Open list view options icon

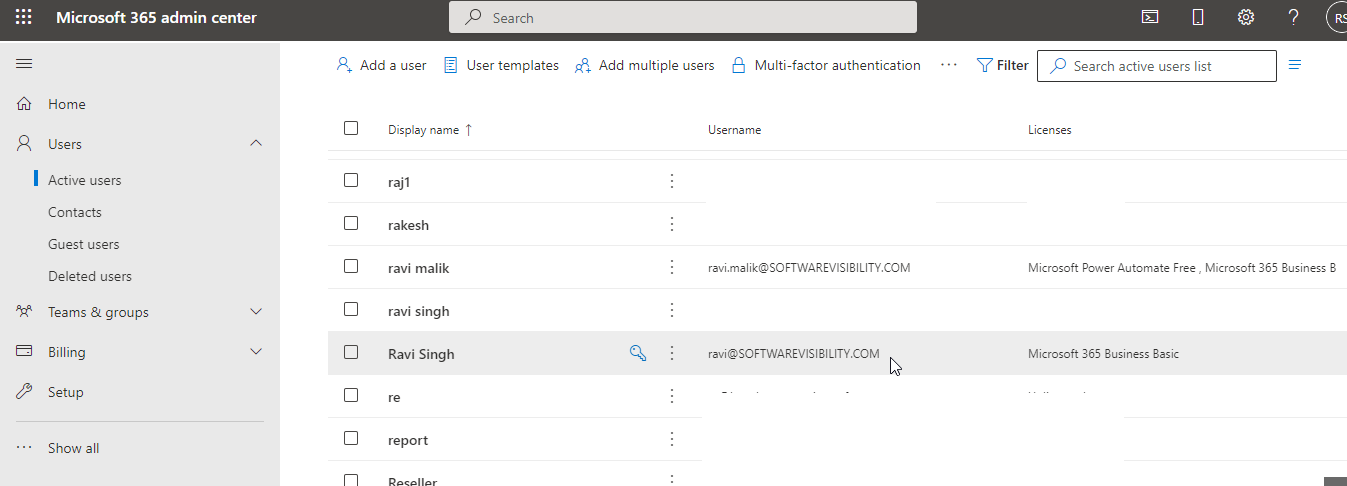click(1295, 65)
